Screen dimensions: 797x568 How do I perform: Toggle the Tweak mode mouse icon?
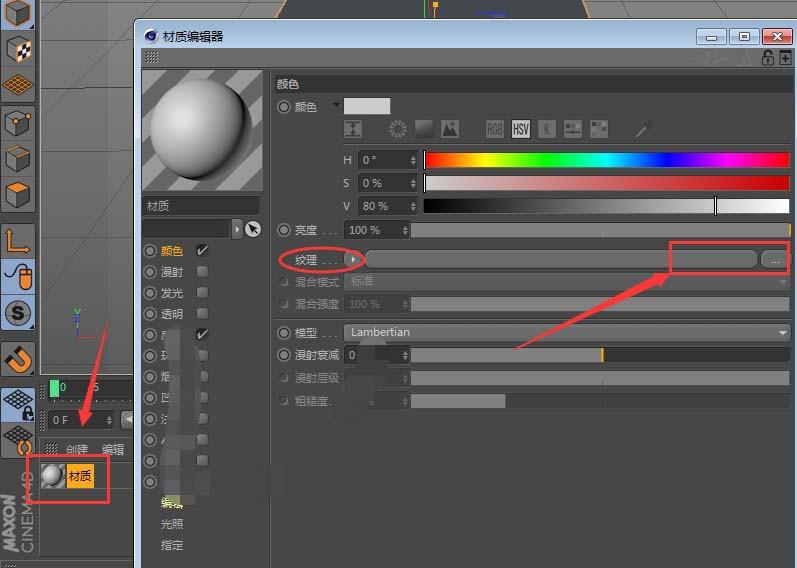click(x=18, y=276)
